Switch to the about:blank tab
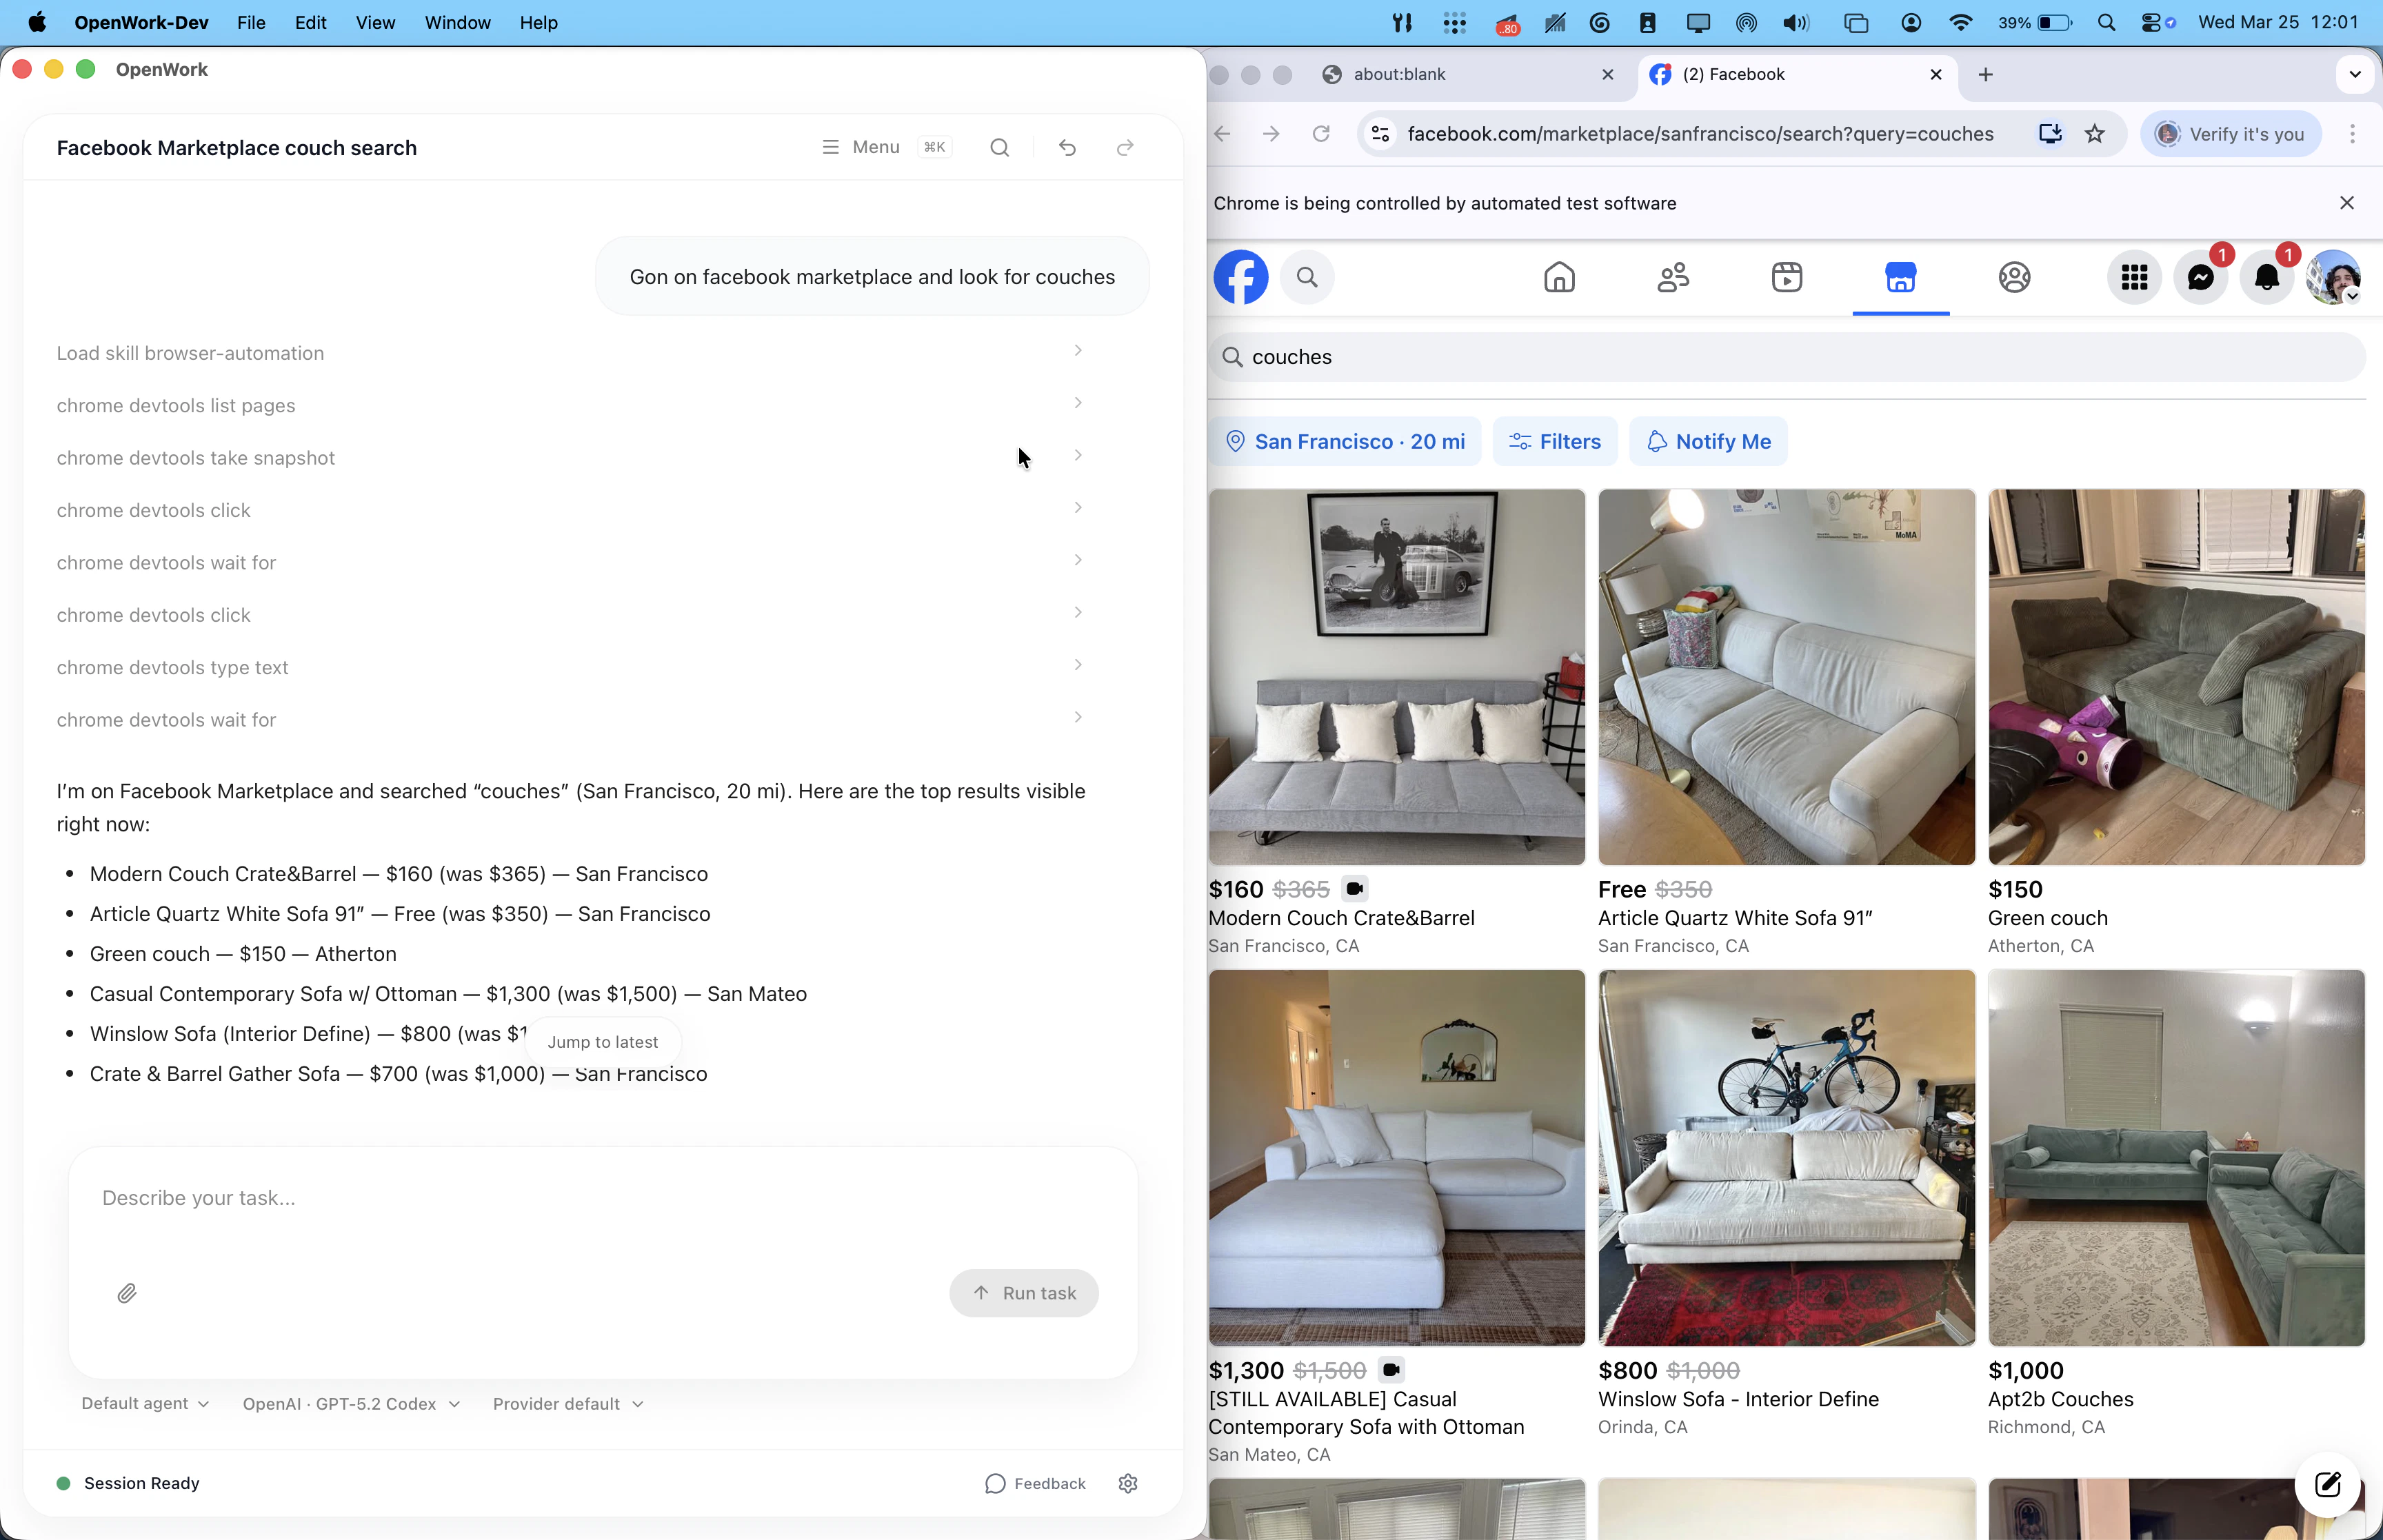The width and height of the screenshot is (2383, 1540). (x=1400, y=74)
